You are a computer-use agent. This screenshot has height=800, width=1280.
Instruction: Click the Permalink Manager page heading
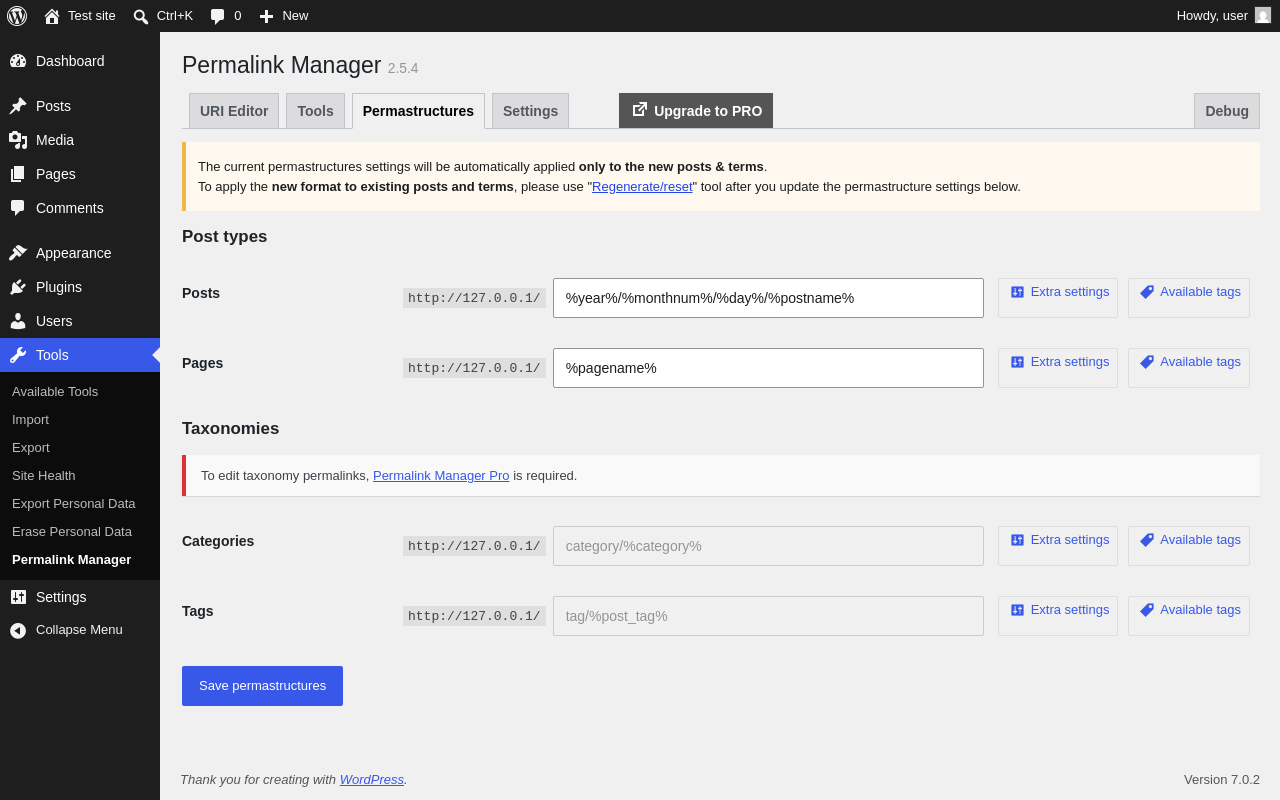pos(282,65)
